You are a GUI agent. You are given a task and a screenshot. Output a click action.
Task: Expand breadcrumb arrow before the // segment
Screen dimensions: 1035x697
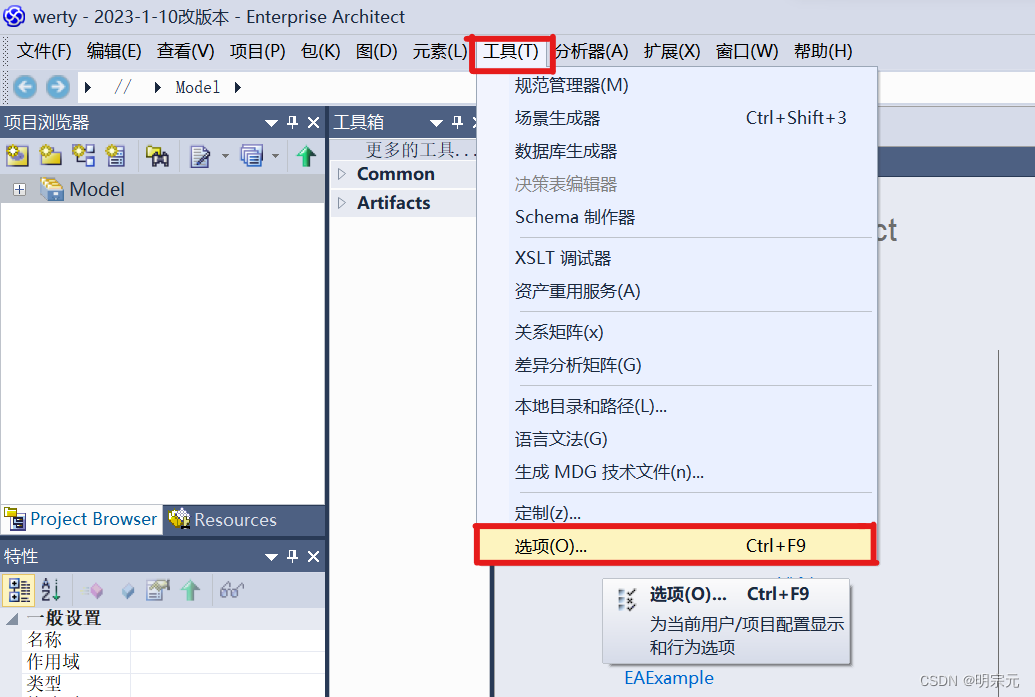tap(88, 87)
